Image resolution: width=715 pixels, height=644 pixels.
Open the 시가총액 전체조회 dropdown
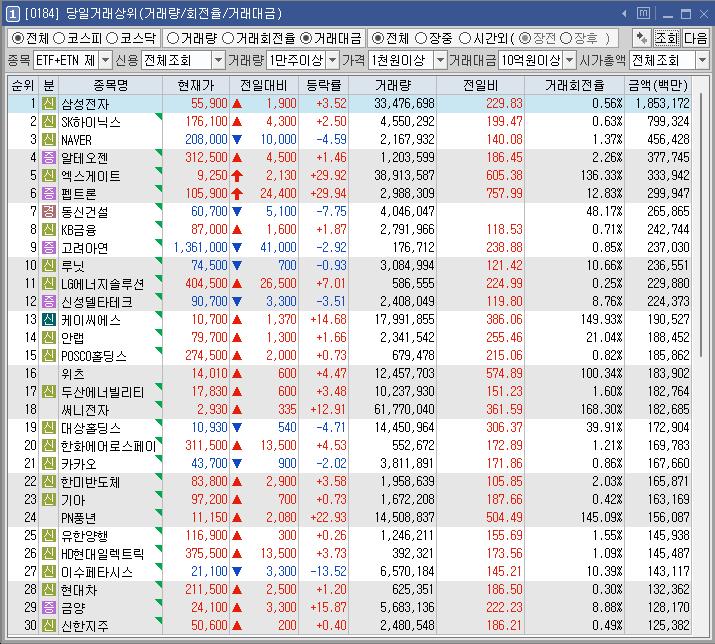(x=702, y=60)
